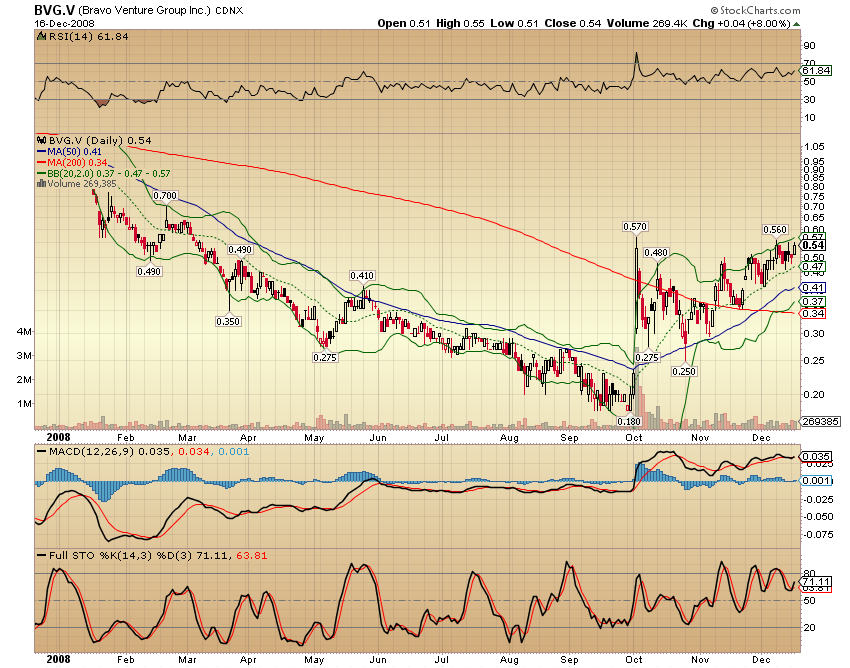Click the 1.05 label on the price axis
This screenshot has width=850, height=668.
point(814,147)
